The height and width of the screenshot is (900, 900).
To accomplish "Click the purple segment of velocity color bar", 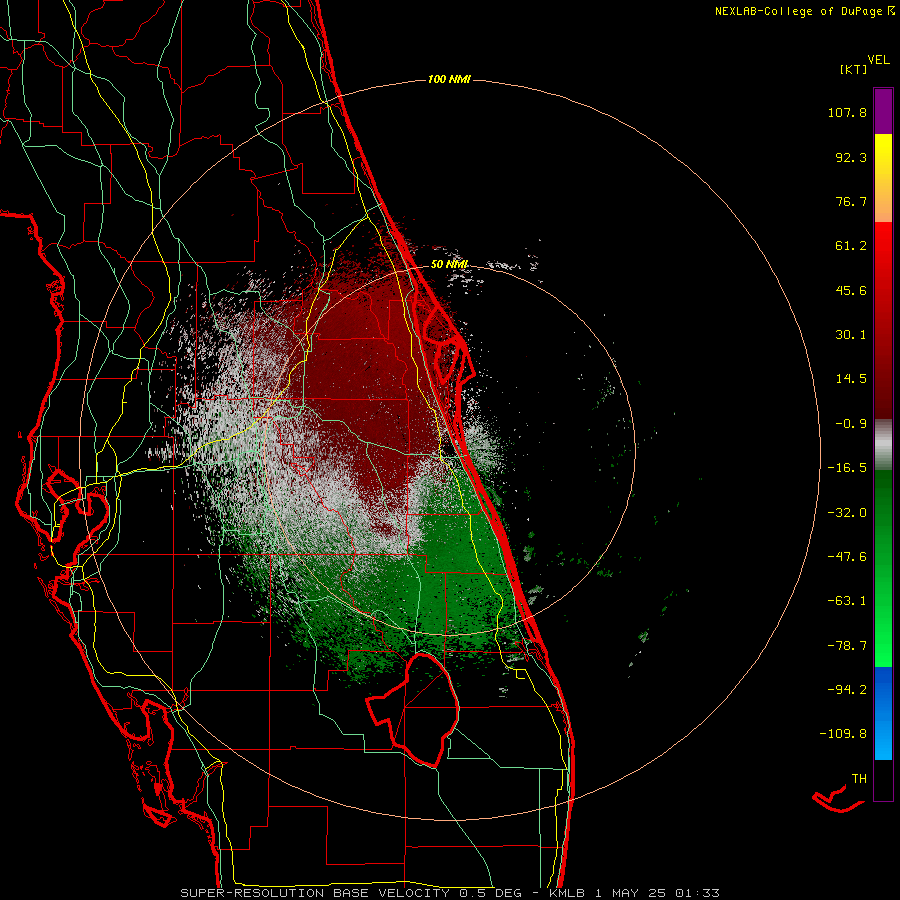I will coord(883,111).
